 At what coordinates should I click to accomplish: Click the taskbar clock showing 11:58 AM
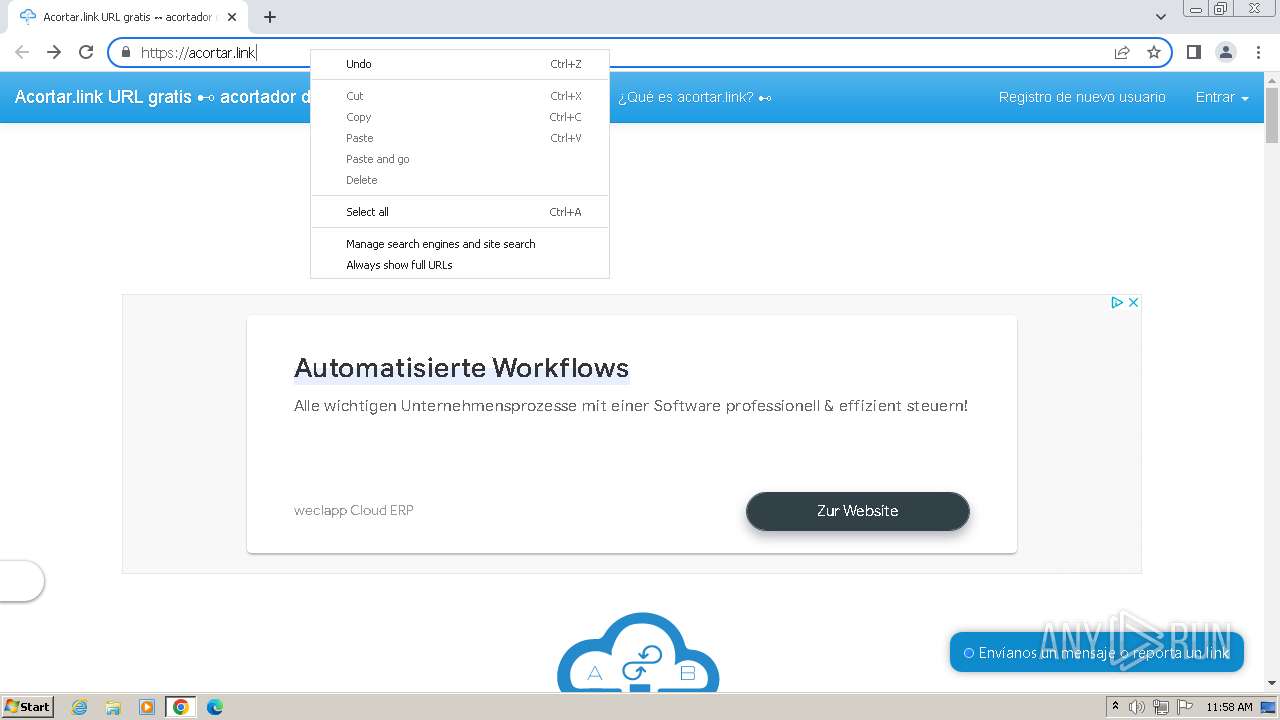[x=1229, y=707]
